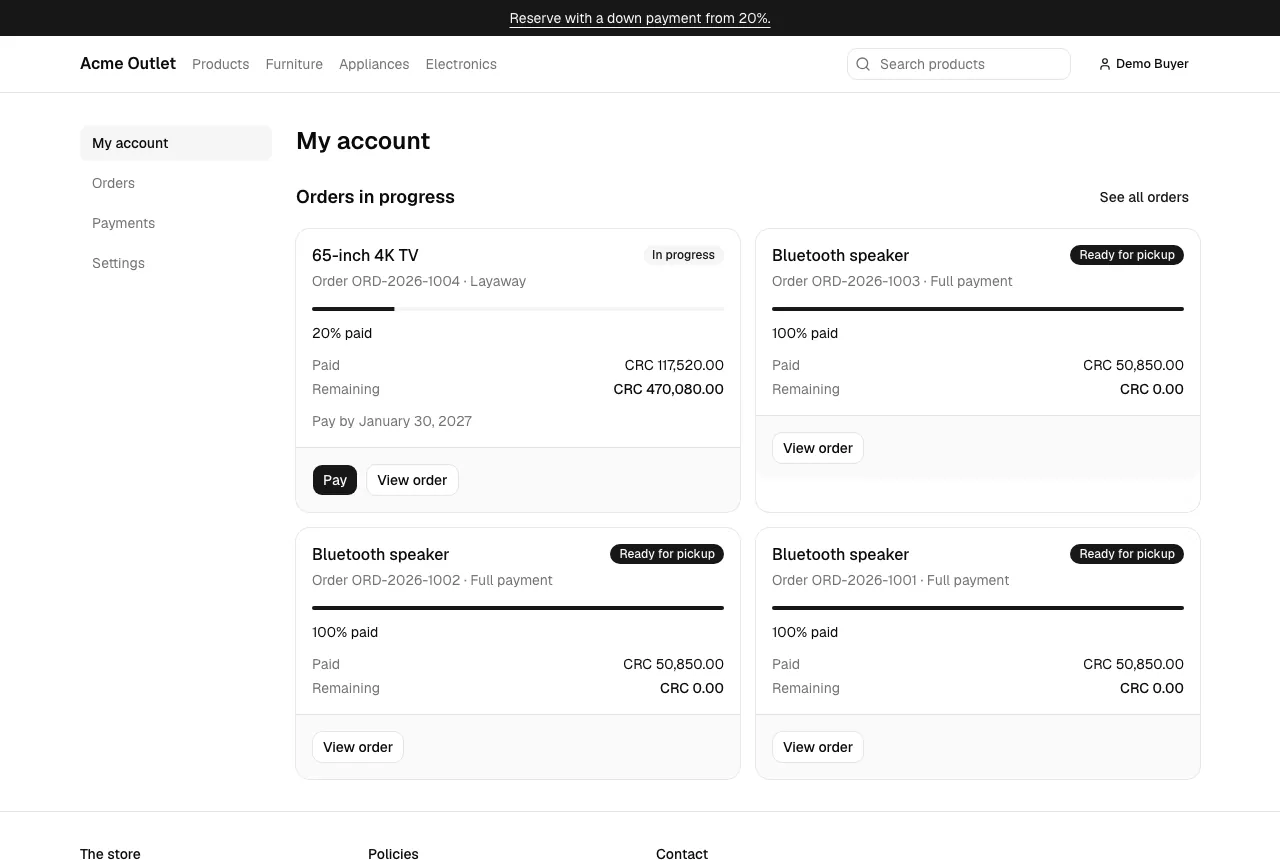Click Bluetooth speaker title of ORD-2026-1003
This screenshot has width=1280, height=860.
point(840,255)
